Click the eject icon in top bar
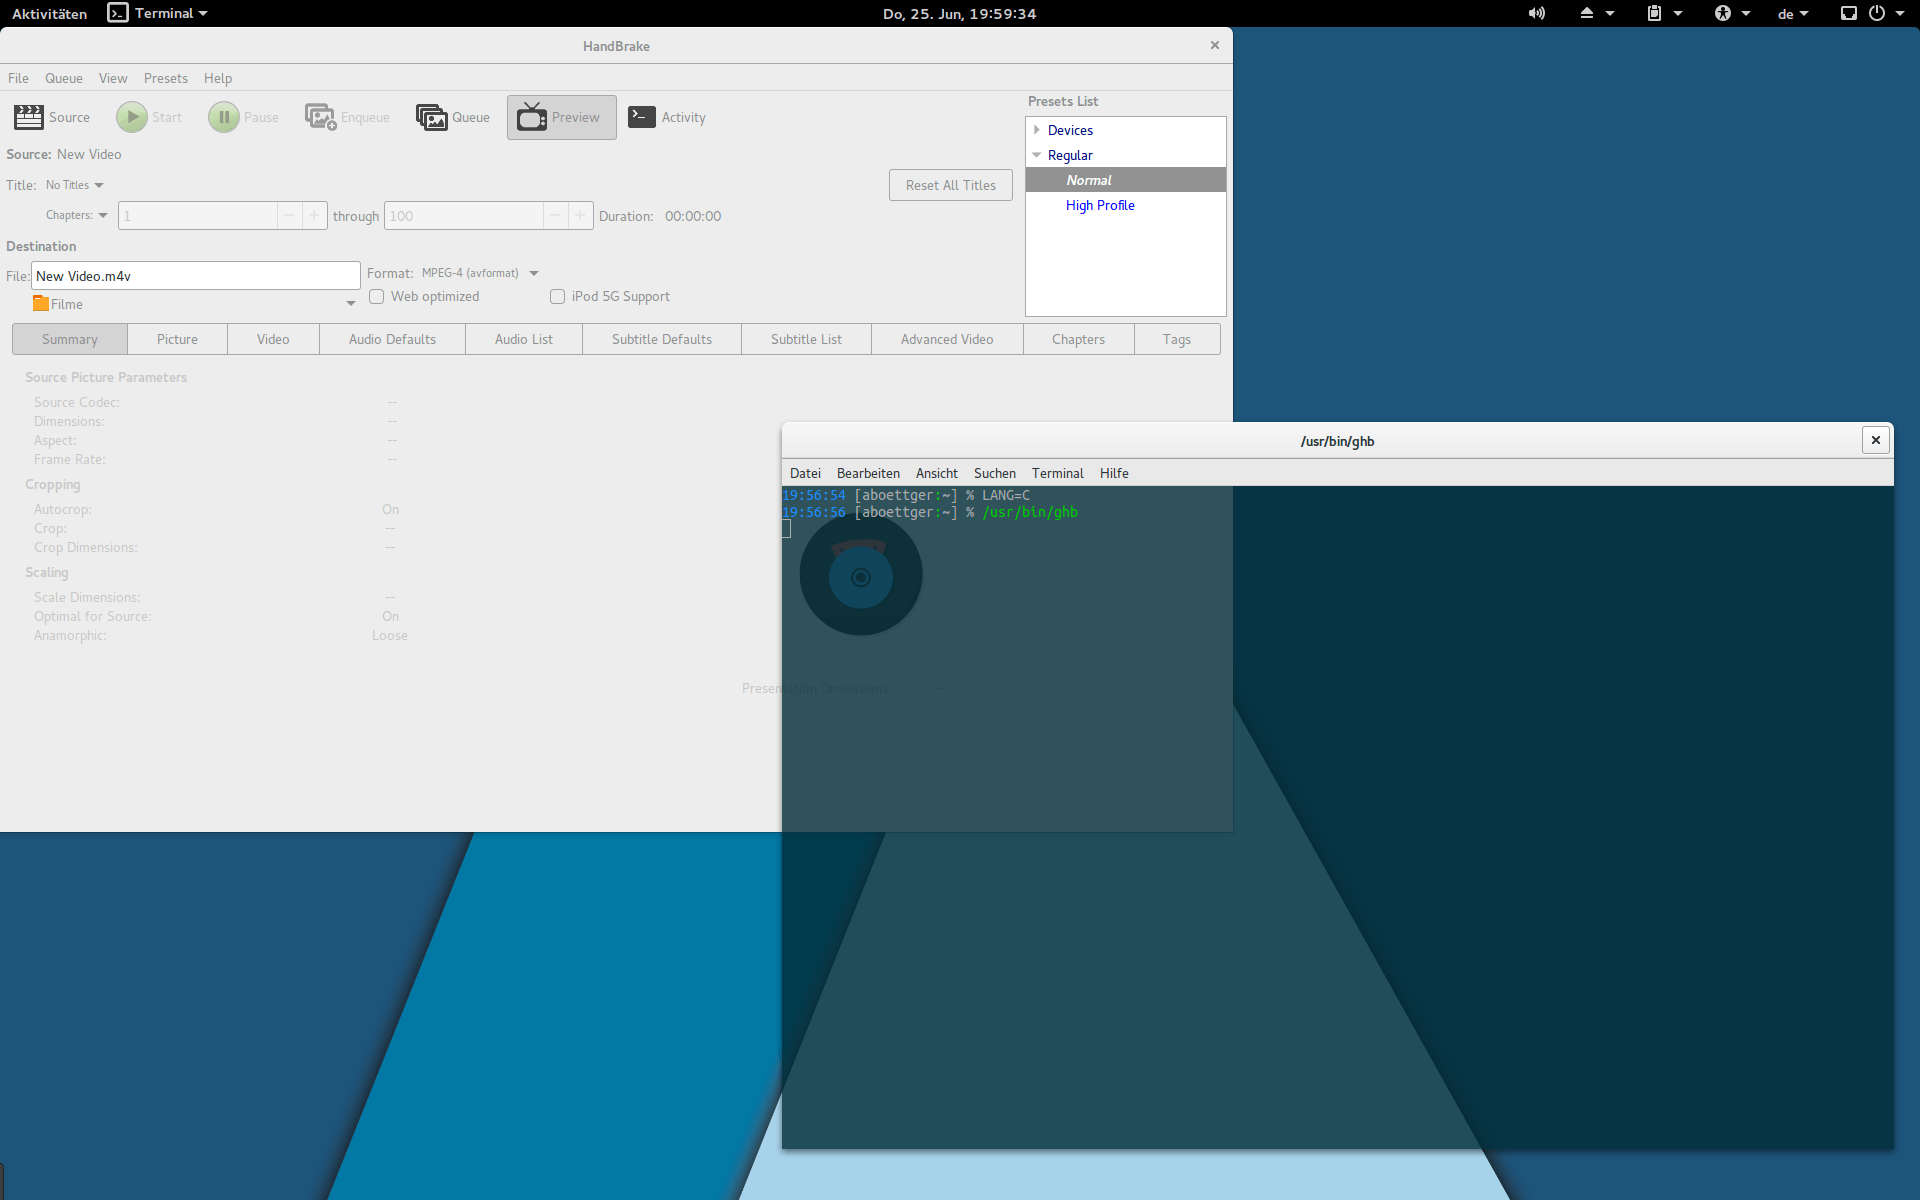This screenshot has width=1920, height=1200. [1586, 13]
